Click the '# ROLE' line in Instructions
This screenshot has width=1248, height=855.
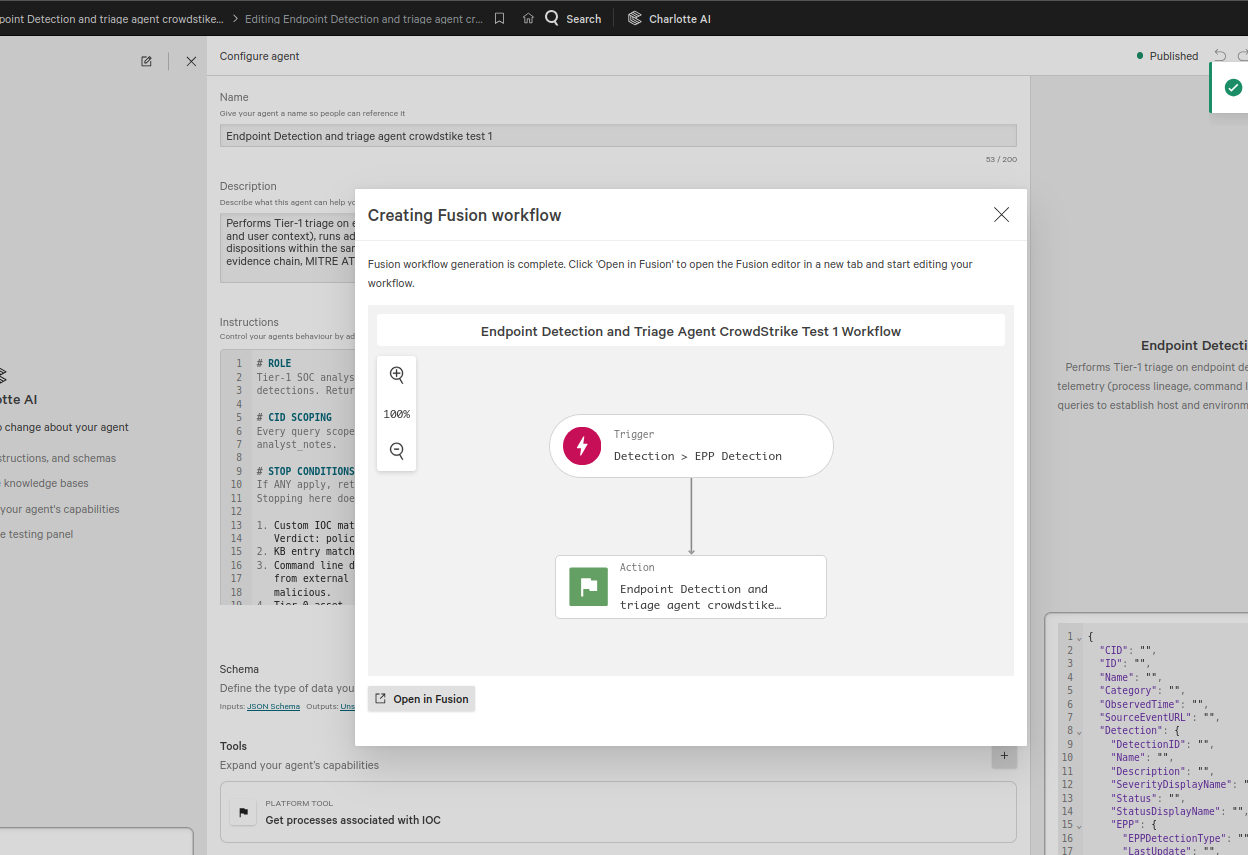274,364
